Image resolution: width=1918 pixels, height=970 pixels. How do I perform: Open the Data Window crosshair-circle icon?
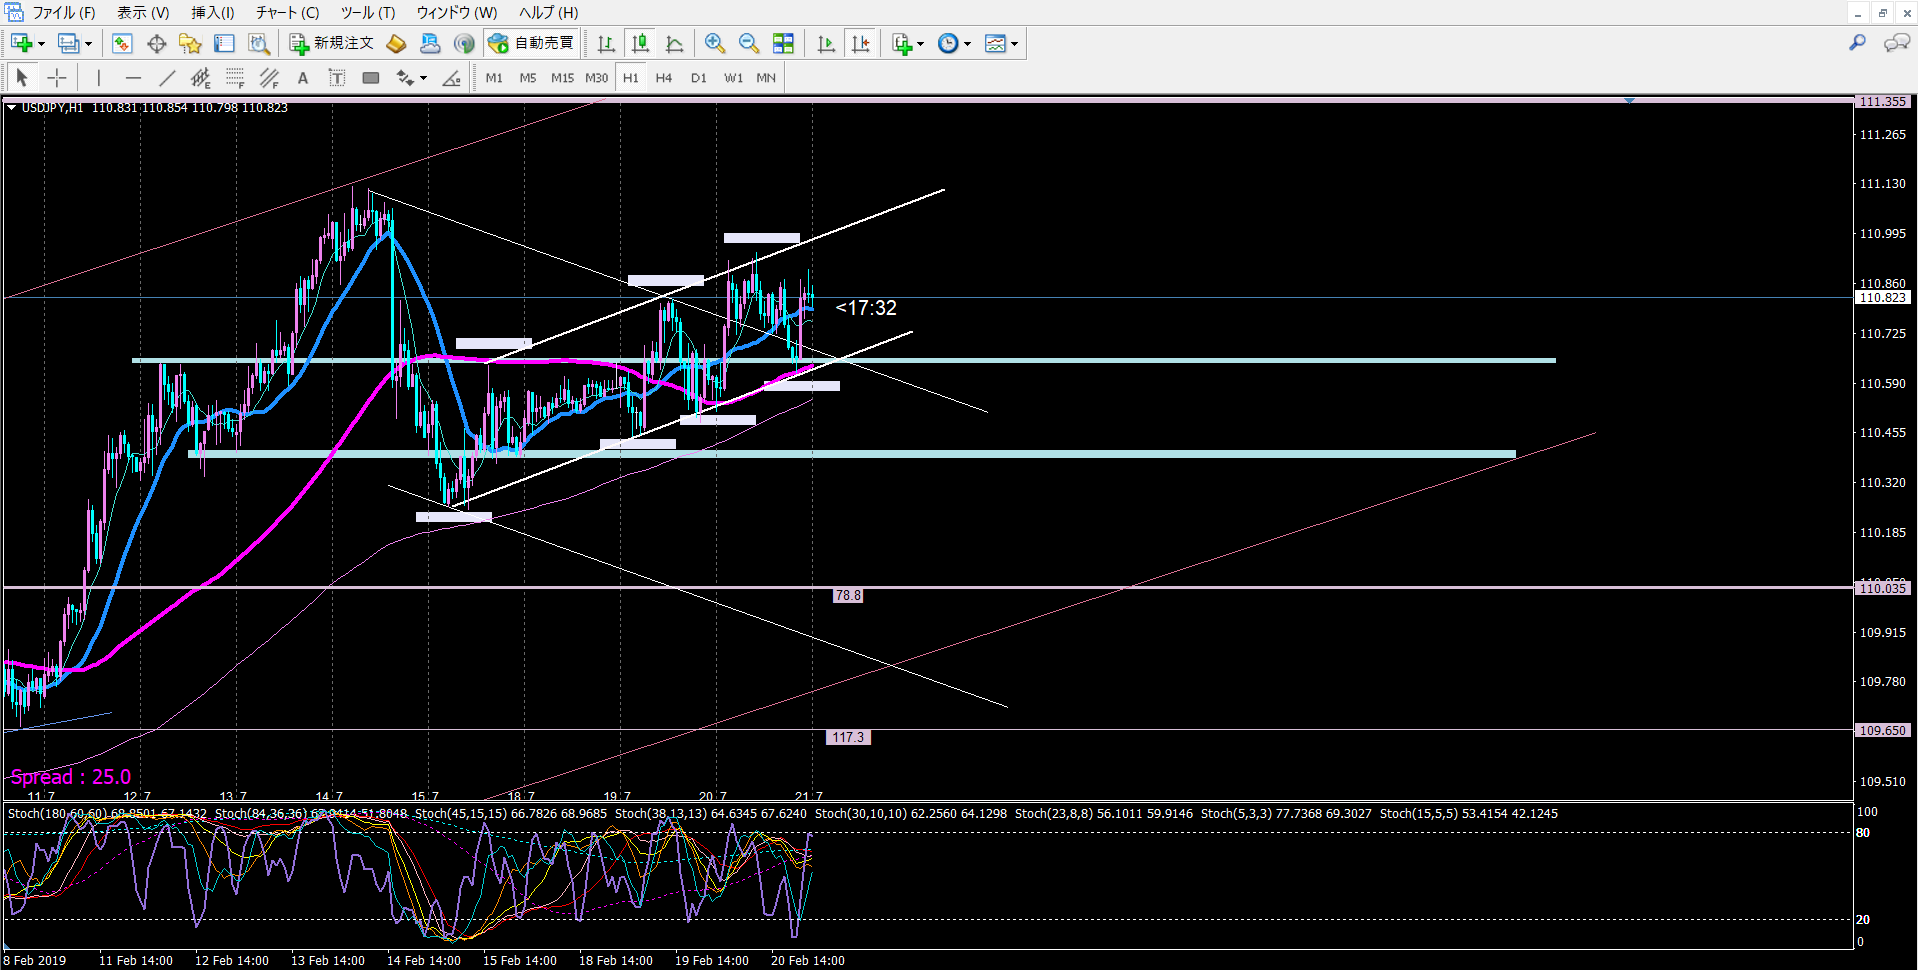[x=156, y=43]
